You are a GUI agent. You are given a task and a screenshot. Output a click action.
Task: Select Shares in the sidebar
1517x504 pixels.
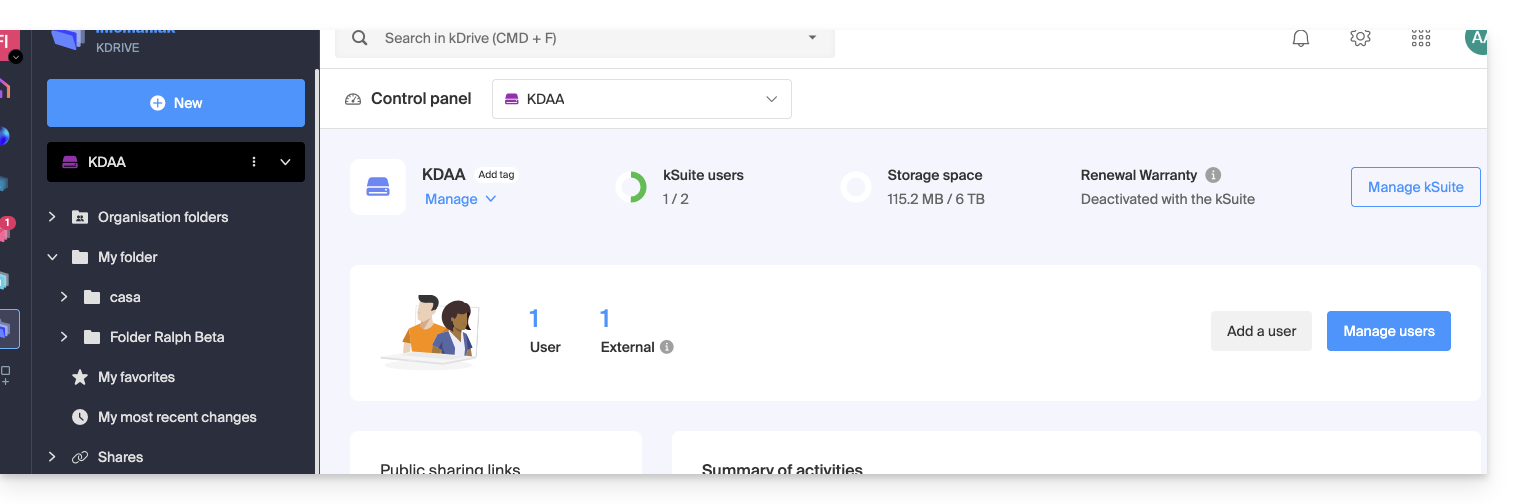coord(120,457)
